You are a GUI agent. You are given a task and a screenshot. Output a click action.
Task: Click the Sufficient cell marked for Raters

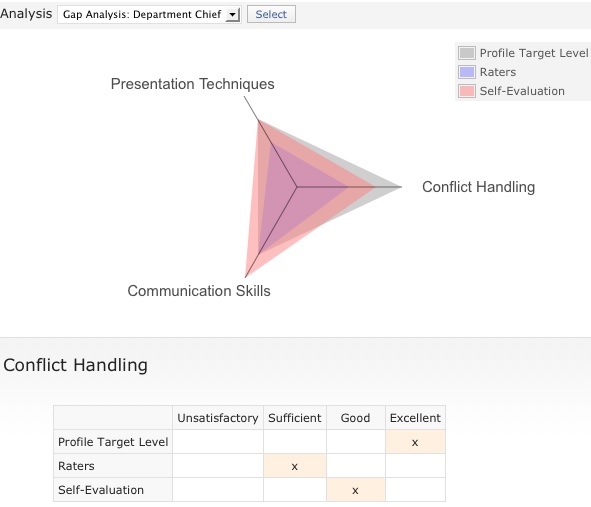point(295,466)
